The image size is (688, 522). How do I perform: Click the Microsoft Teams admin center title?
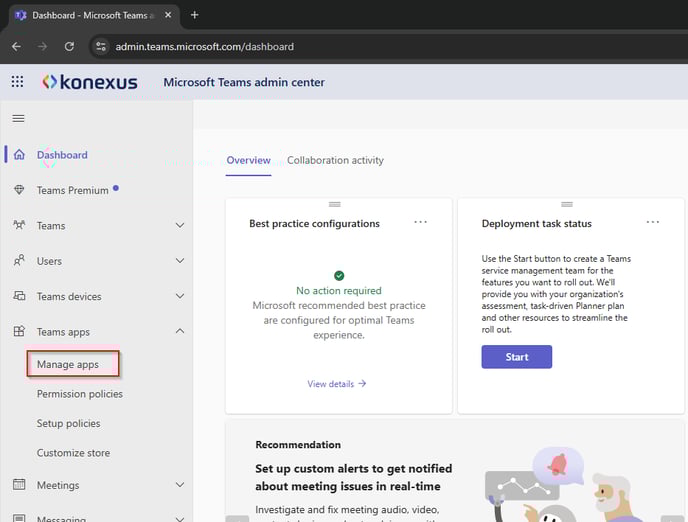click(x=244, y=82)
